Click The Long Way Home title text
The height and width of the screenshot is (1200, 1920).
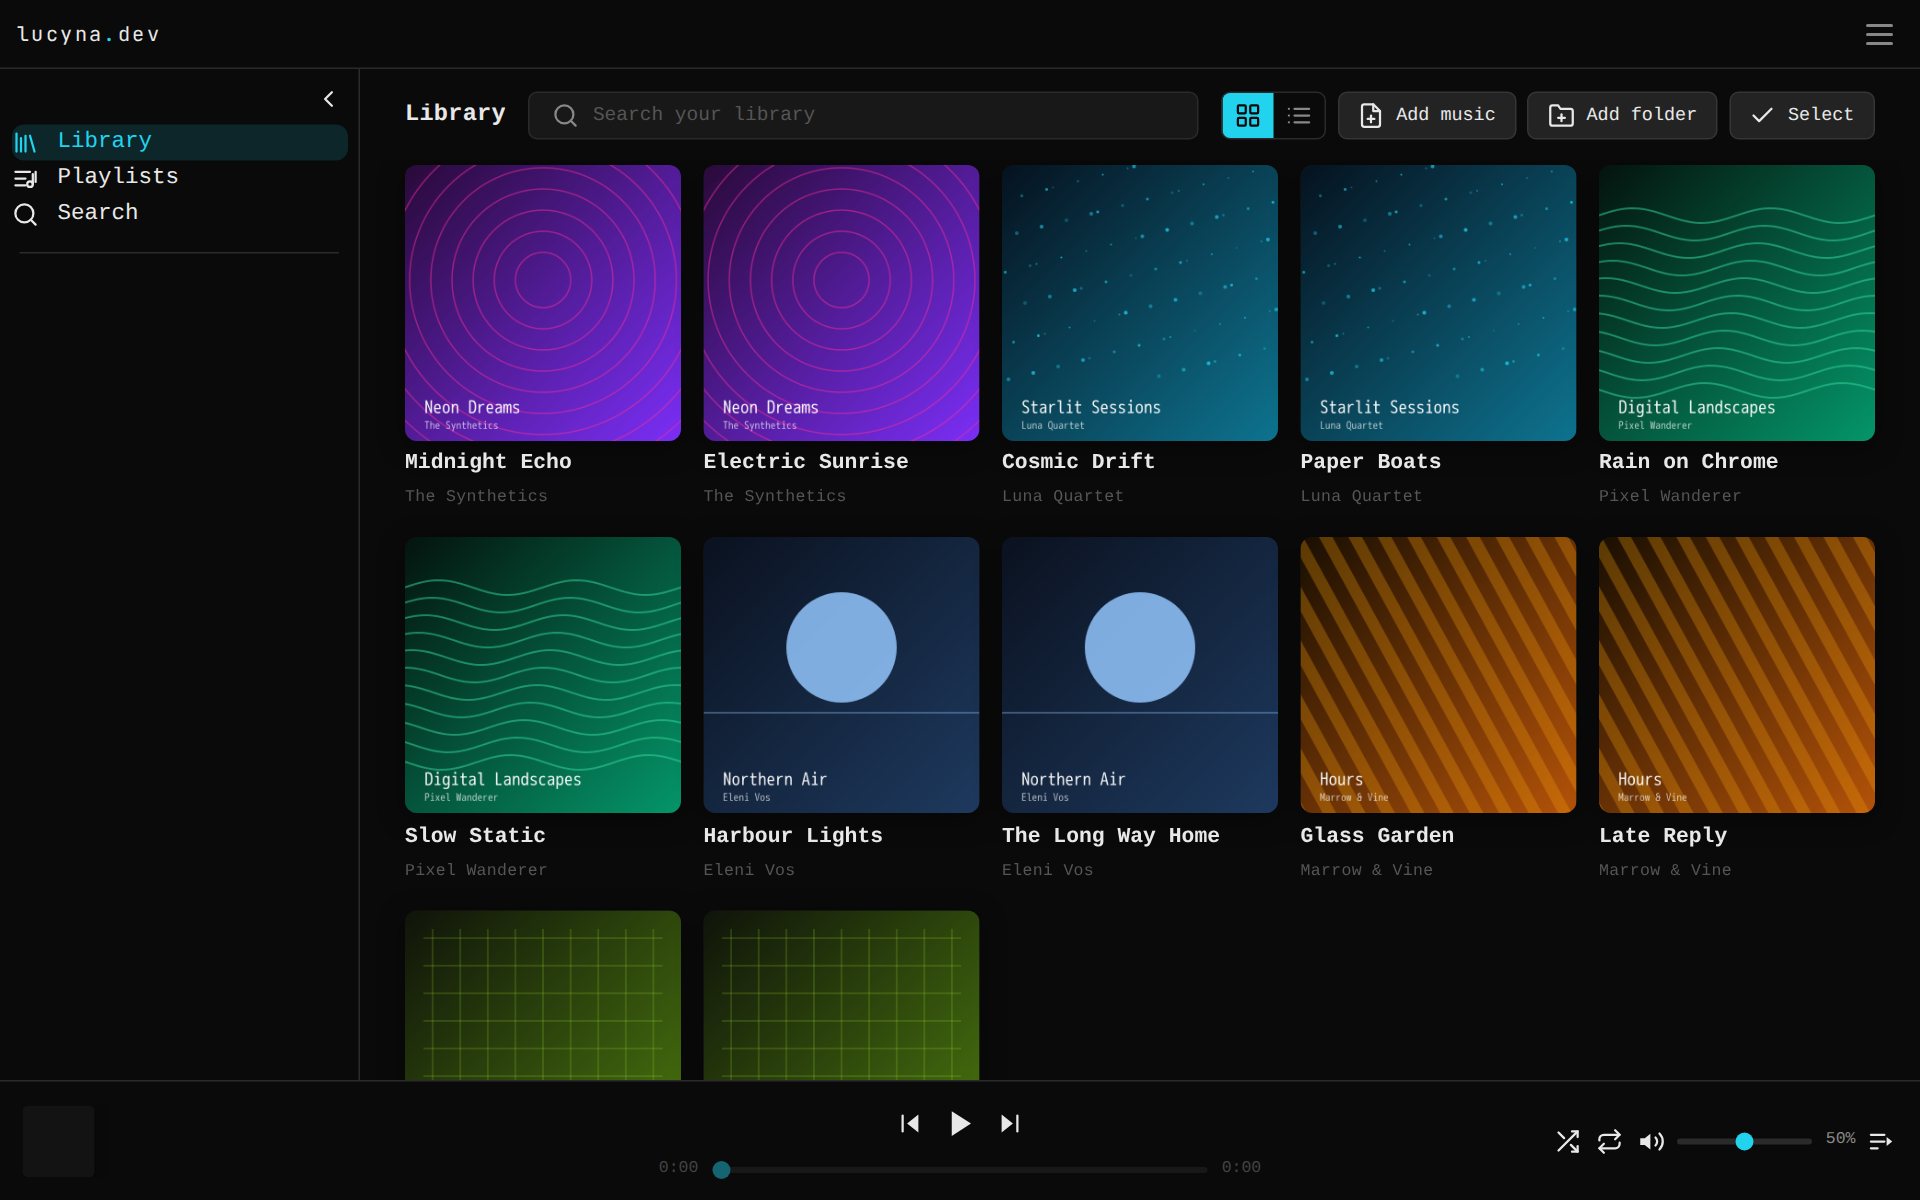pos(1111,836)
